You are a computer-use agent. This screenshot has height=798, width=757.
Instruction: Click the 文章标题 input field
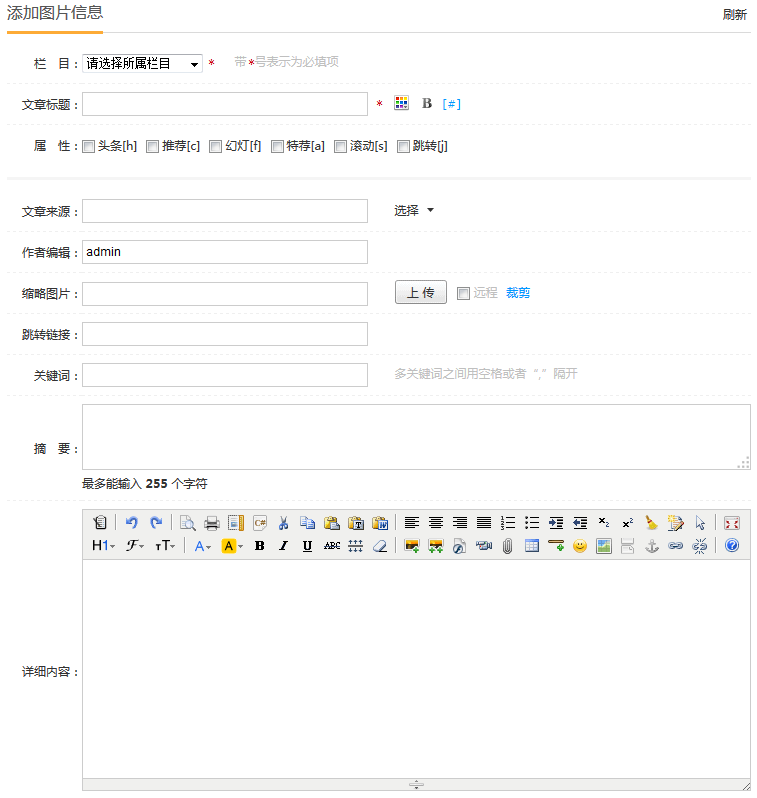[225, 104]
